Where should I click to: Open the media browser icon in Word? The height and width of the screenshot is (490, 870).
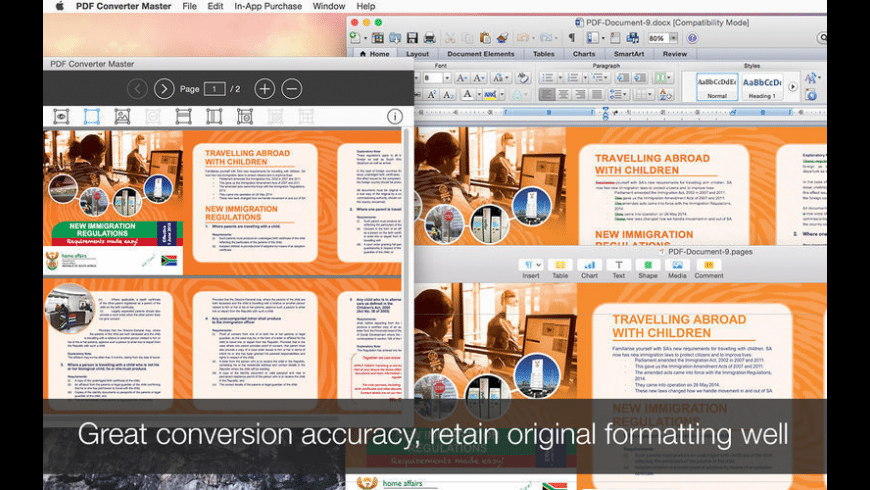[x=633, y=38]
